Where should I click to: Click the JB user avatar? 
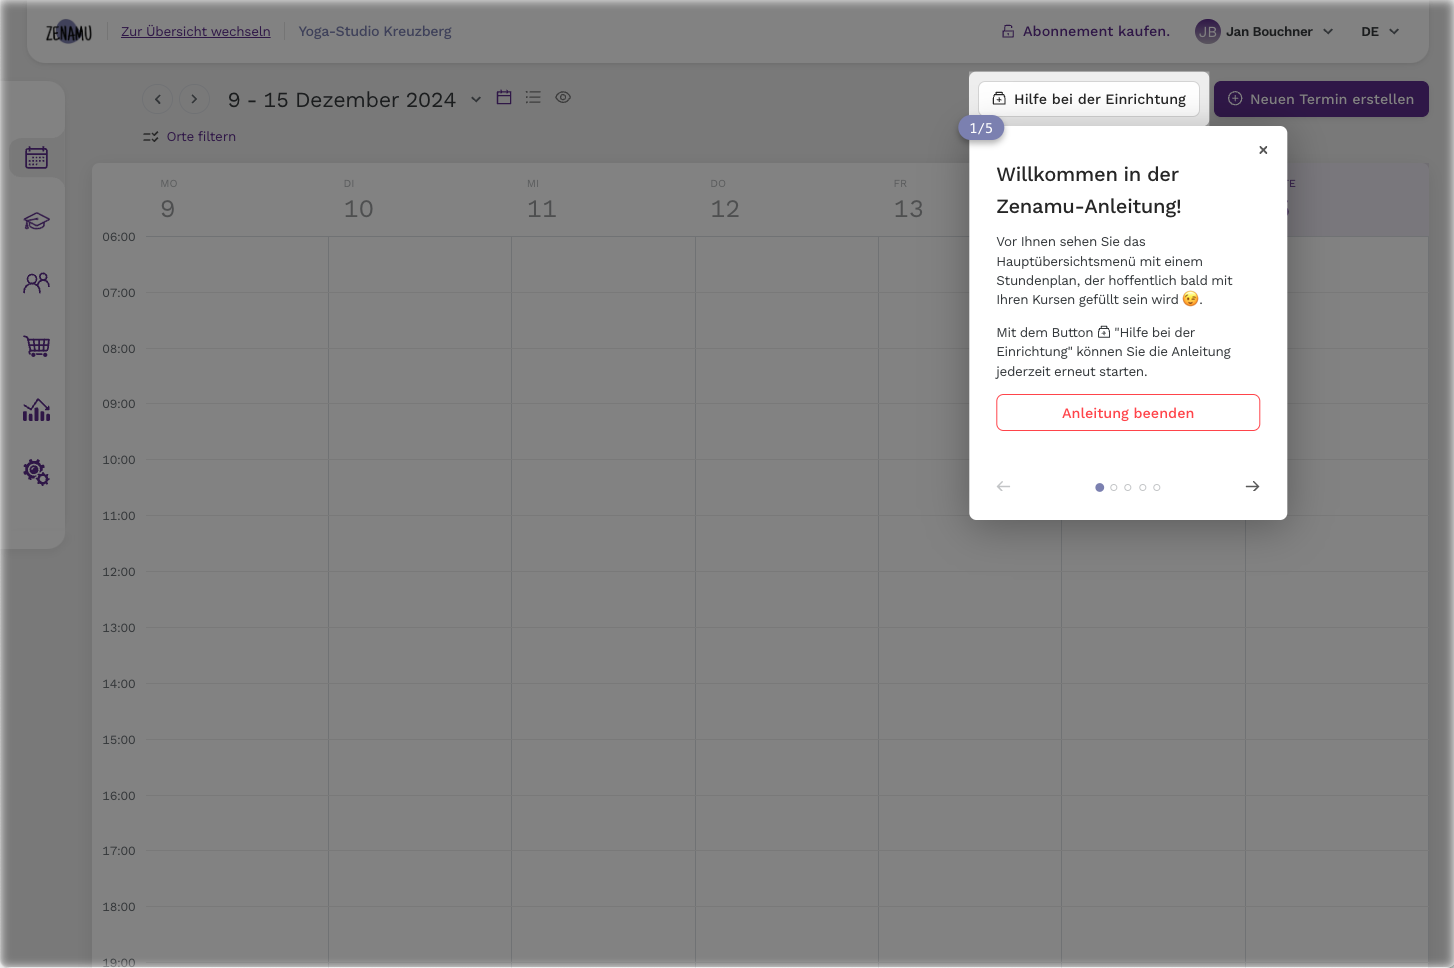(1208, 32)
